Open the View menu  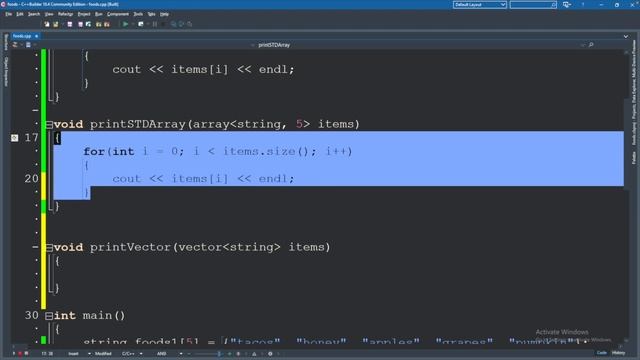pos(49,14)
